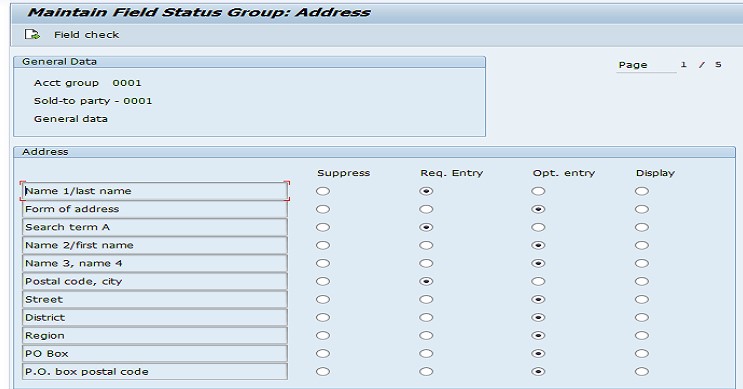Make Postal code, city optional entry
The height and width of the screenshot is (389, 743).
coord(538,281)
